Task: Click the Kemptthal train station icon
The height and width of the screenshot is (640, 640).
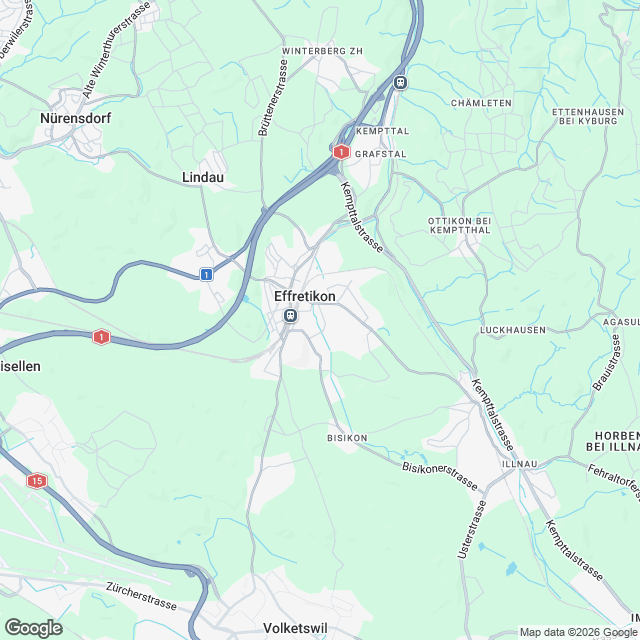Action: tap(400, 82)
